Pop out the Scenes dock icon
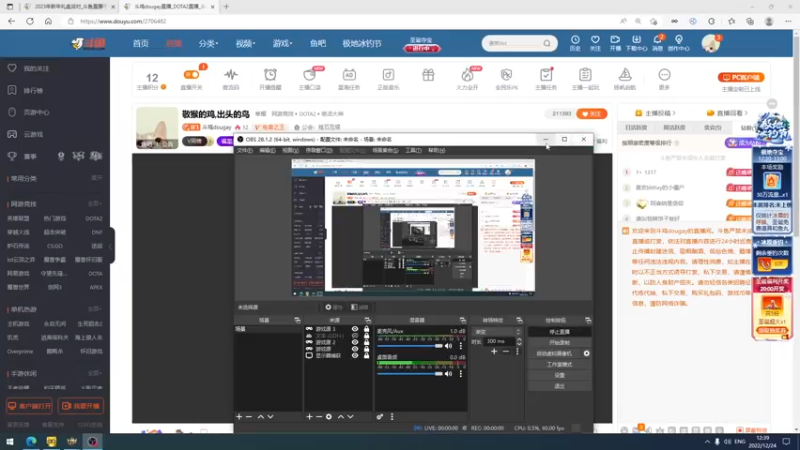 (297, 320)
